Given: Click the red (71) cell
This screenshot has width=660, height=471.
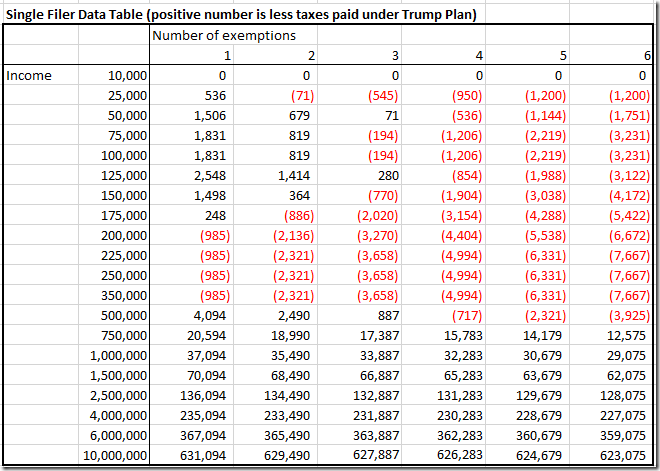Looking at the screenshot, I should pyautogui.click(x=275, y=96).
